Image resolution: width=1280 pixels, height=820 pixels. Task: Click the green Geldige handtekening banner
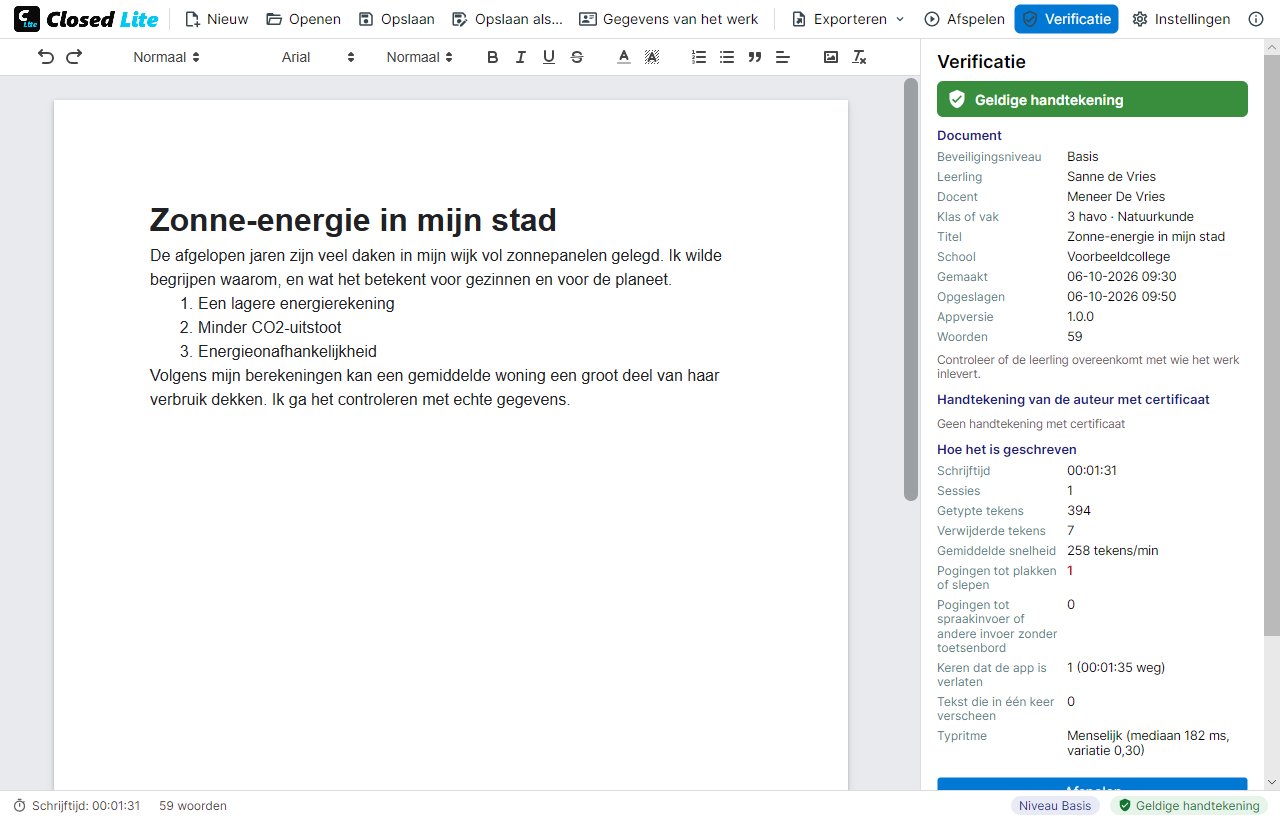[1092, 99]
